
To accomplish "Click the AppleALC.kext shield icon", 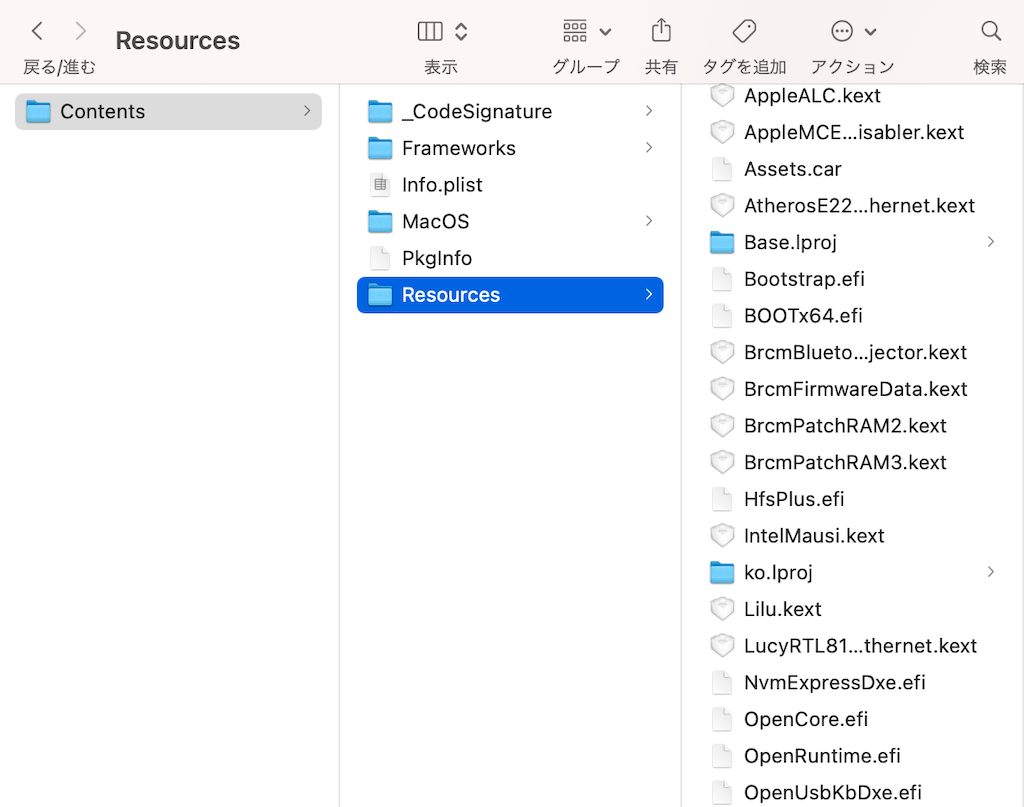I will [722, 95].
